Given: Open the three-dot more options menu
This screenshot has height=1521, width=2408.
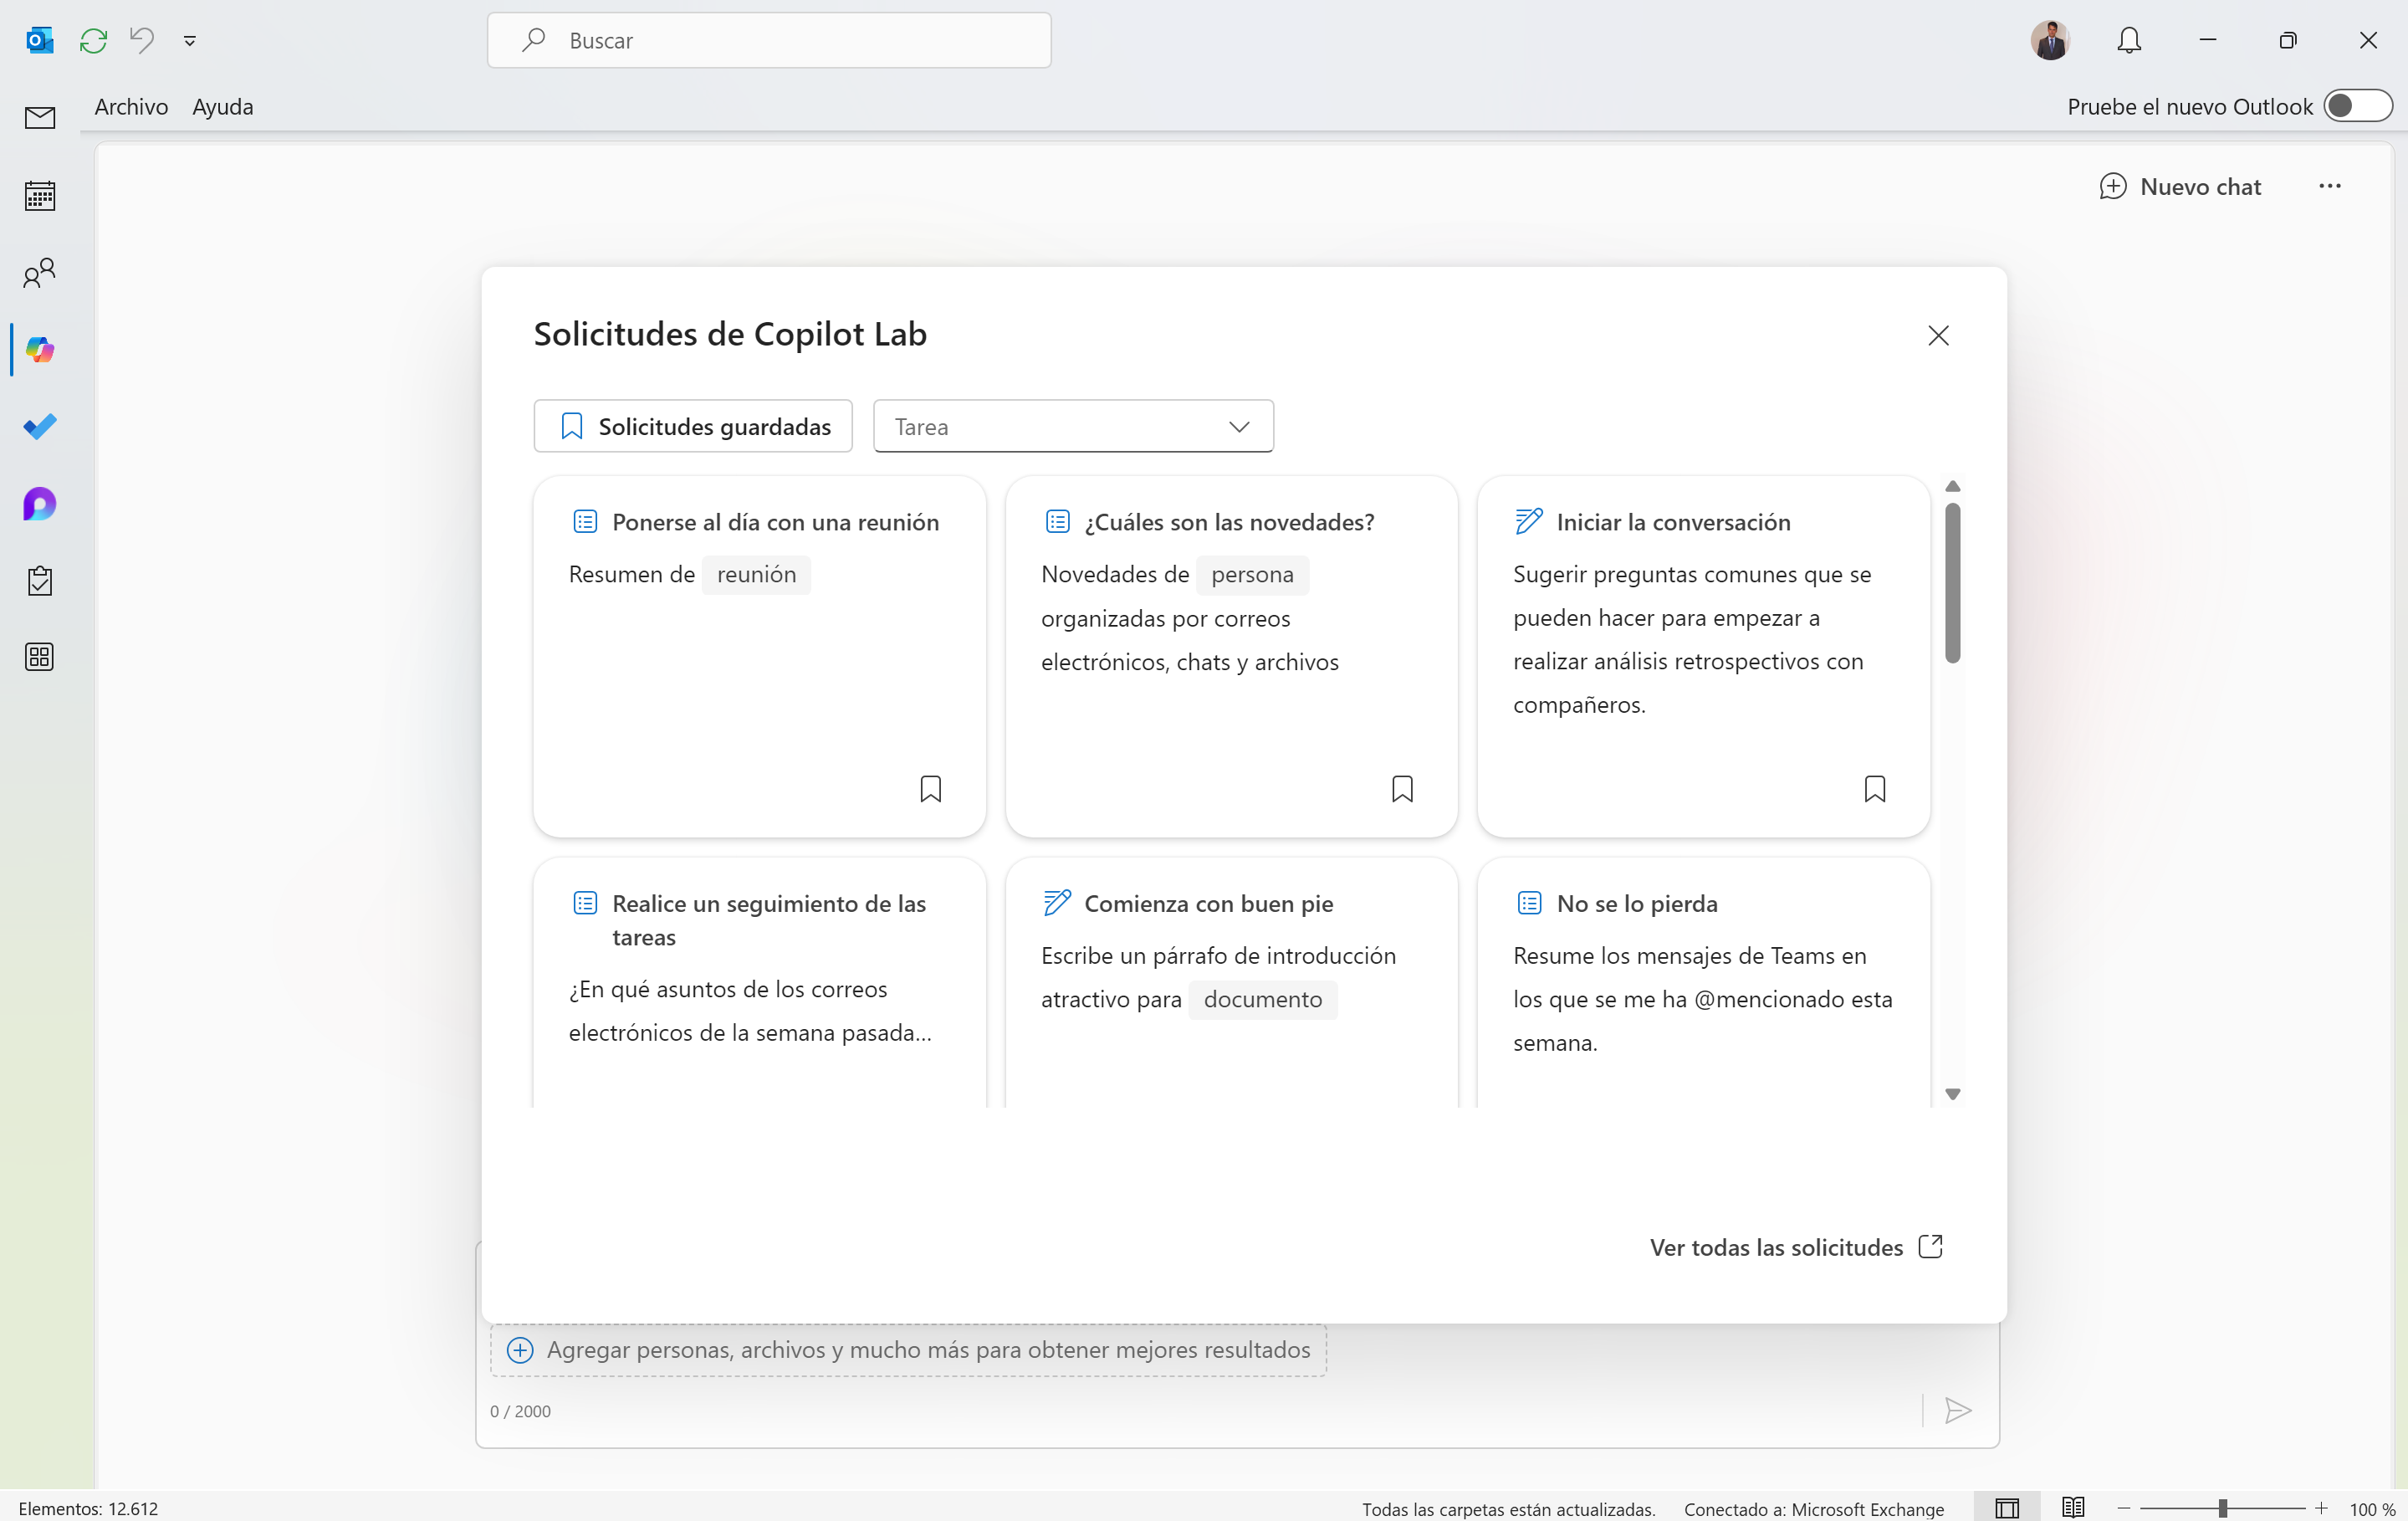Looking at the screenshot, I should tap(2330, 186).
